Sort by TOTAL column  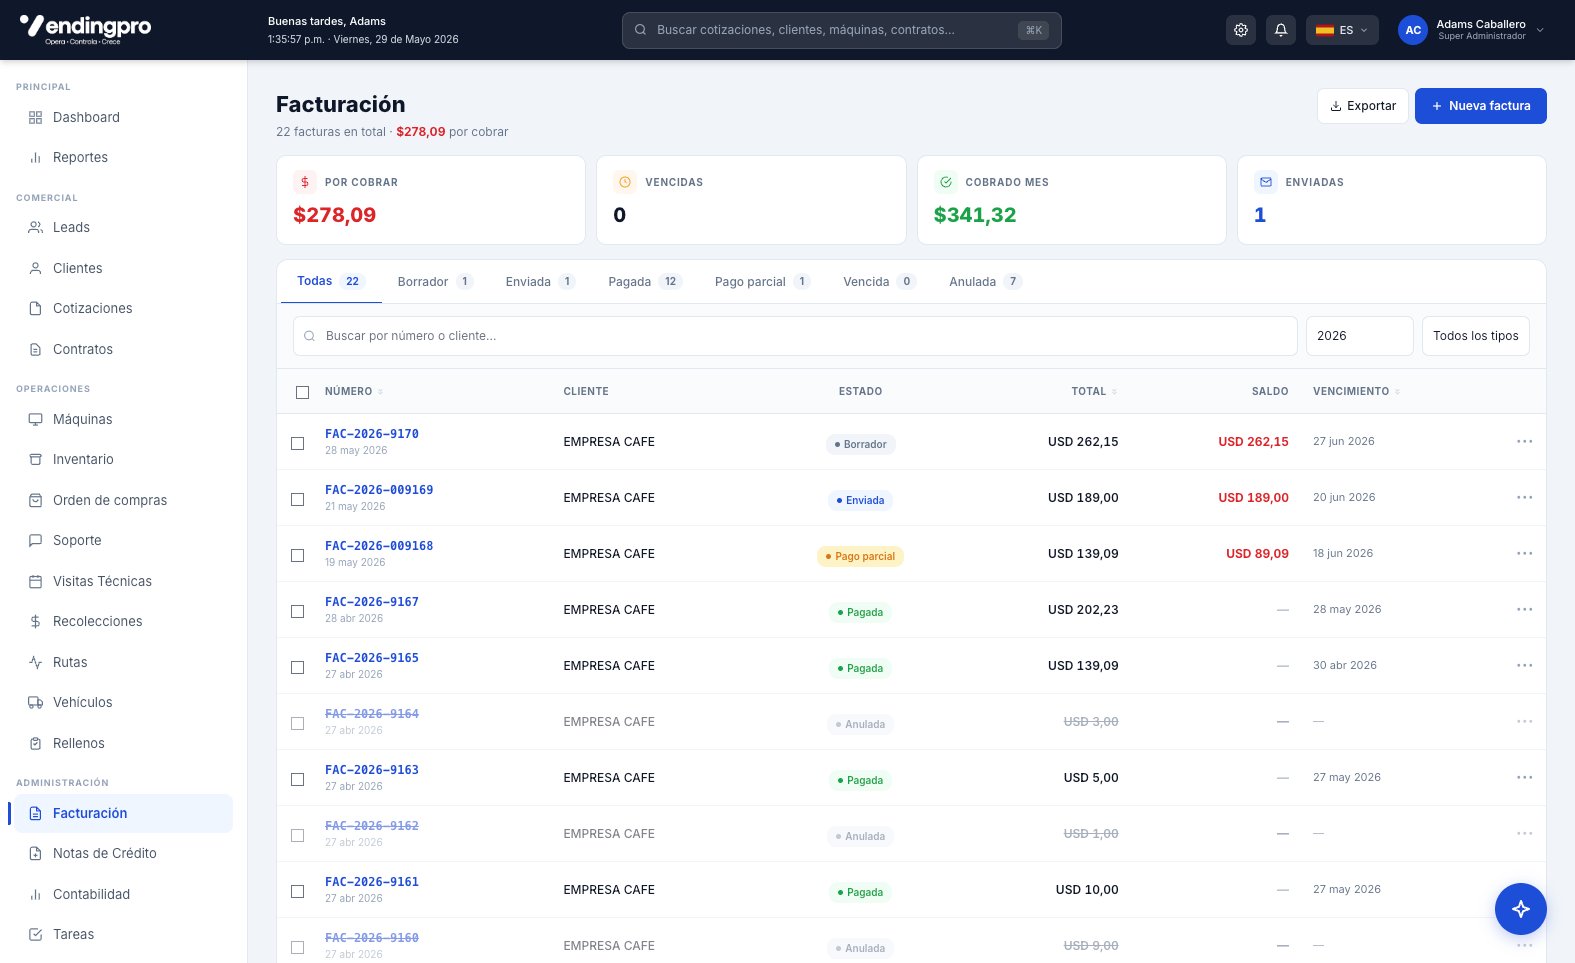1094,392
